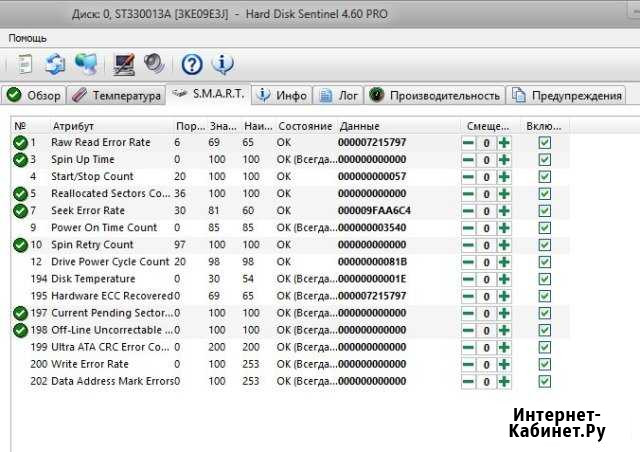Click the report document toolbar icon

pyautogui.click(x=24, y=64)
